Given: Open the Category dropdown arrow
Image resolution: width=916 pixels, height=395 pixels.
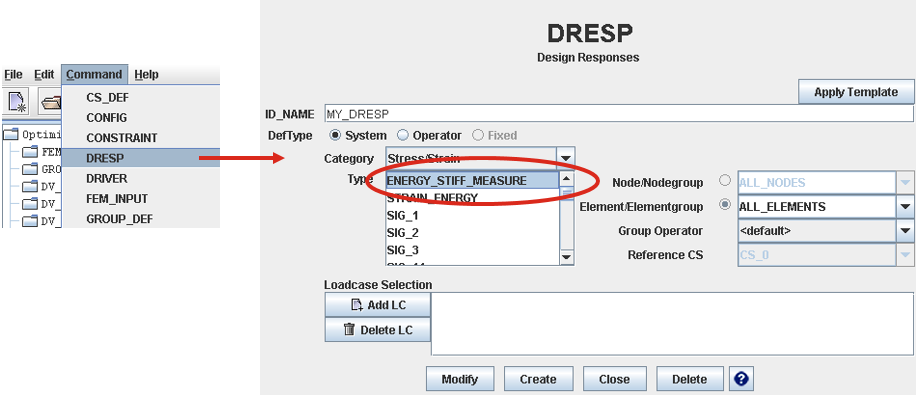Looking at the screenshot, I should pyautogui.click(x=565, y=158).
